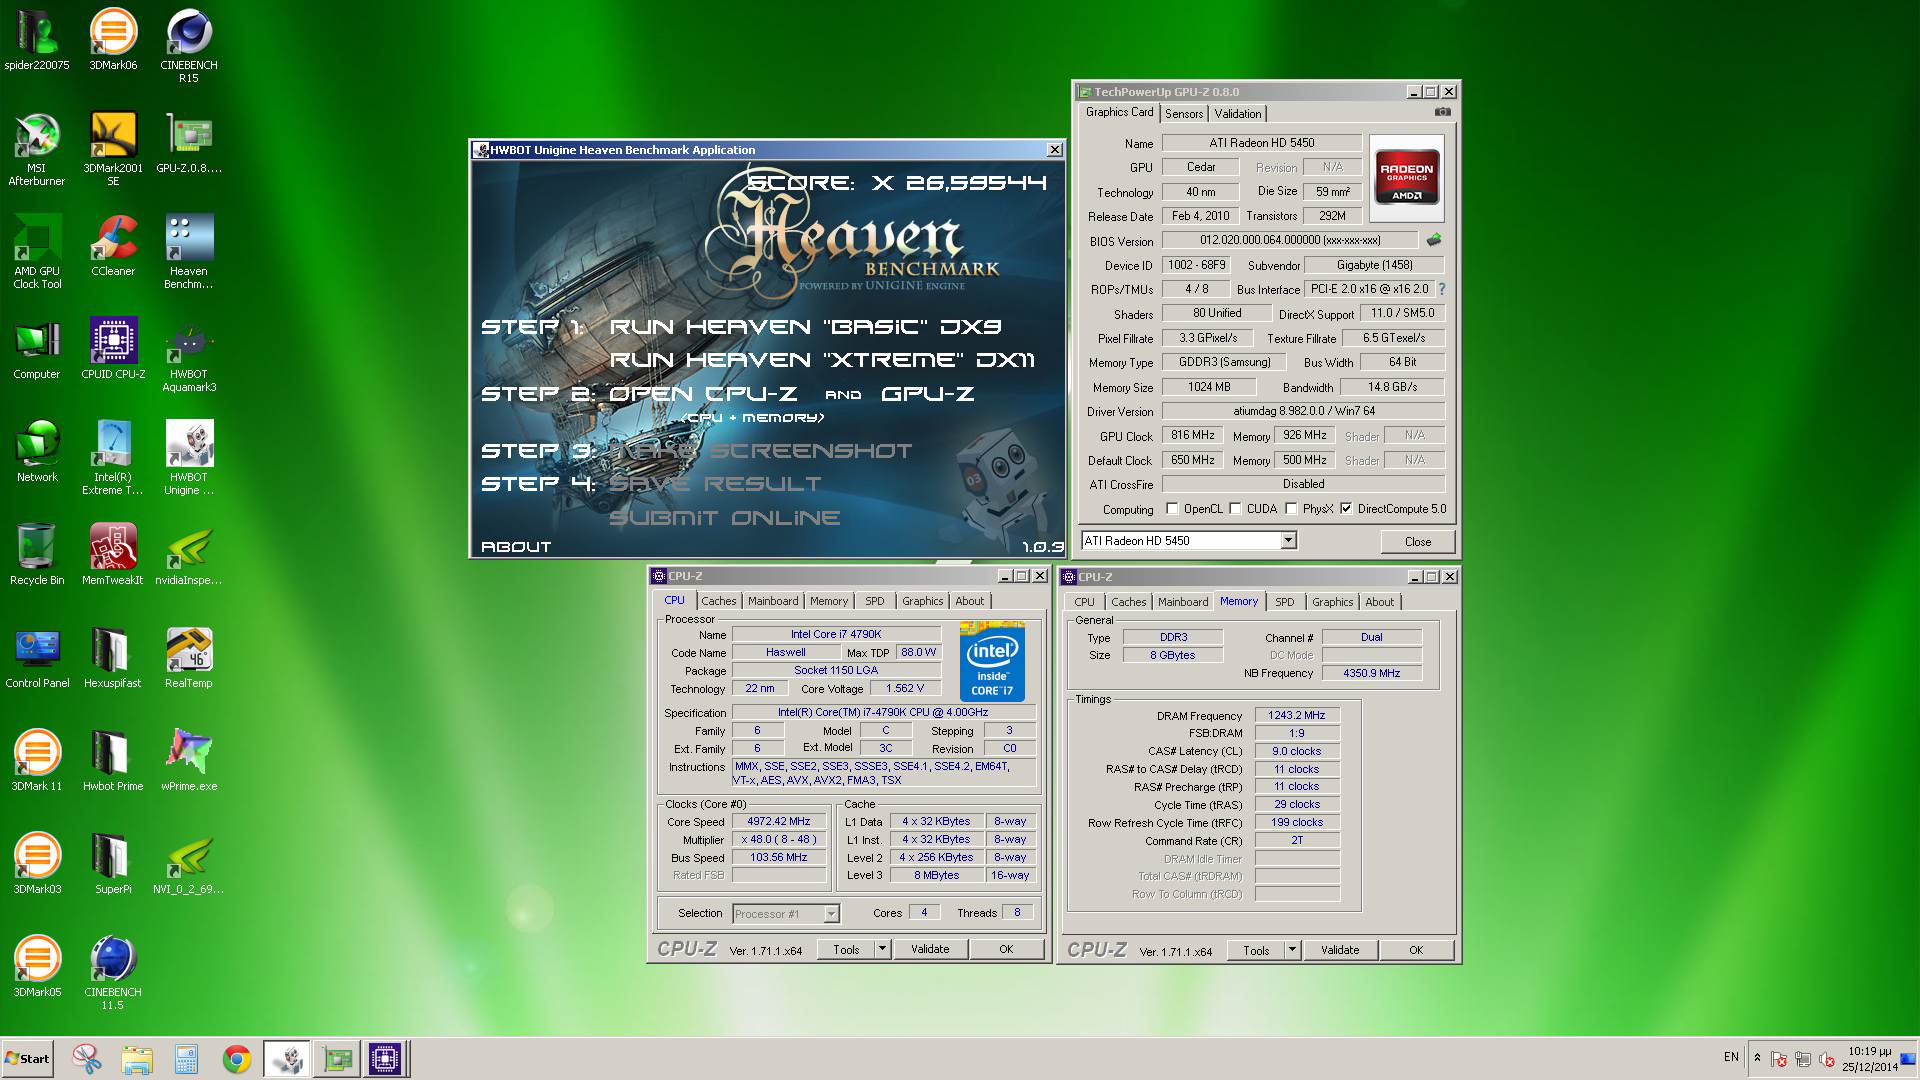Open MemTweakIt desktop icon
Image resolution: width=1920 pixels, height=1080 pixels.
[113, 555]
